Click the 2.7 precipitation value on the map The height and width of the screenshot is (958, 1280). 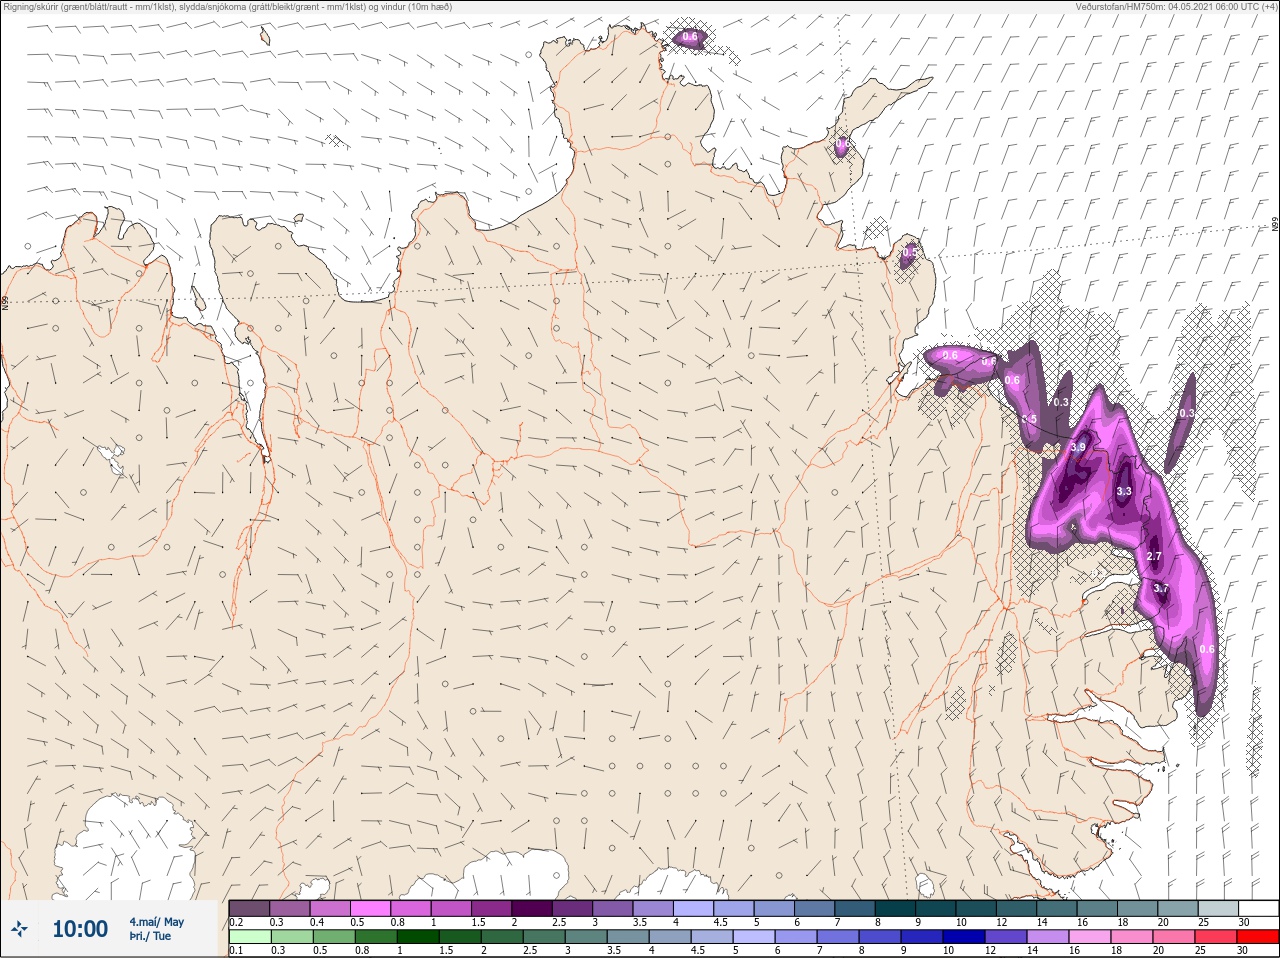click(1154, 556)
